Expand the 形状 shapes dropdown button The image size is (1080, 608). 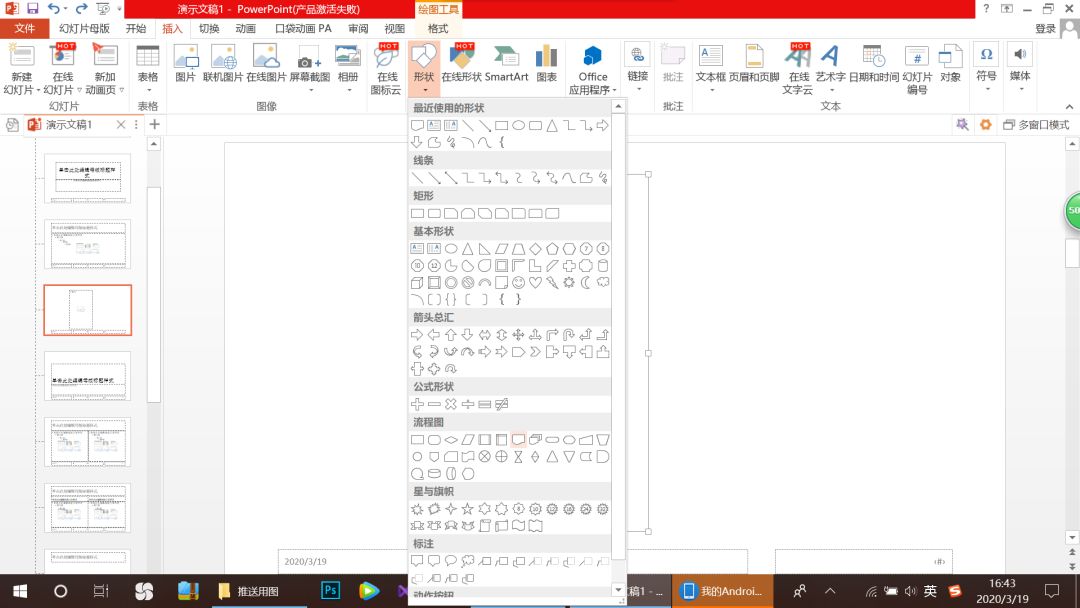click(x=423, y=66)
